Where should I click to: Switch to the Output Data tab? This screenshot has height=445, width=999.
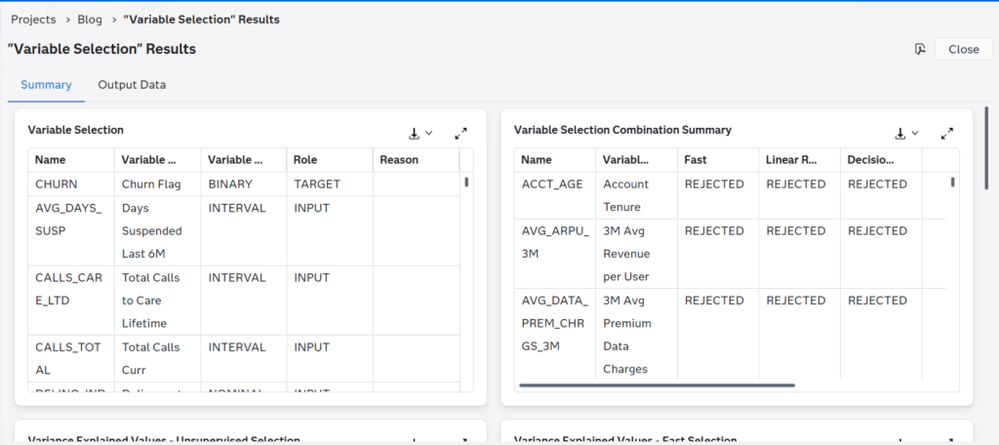point(132,85)
